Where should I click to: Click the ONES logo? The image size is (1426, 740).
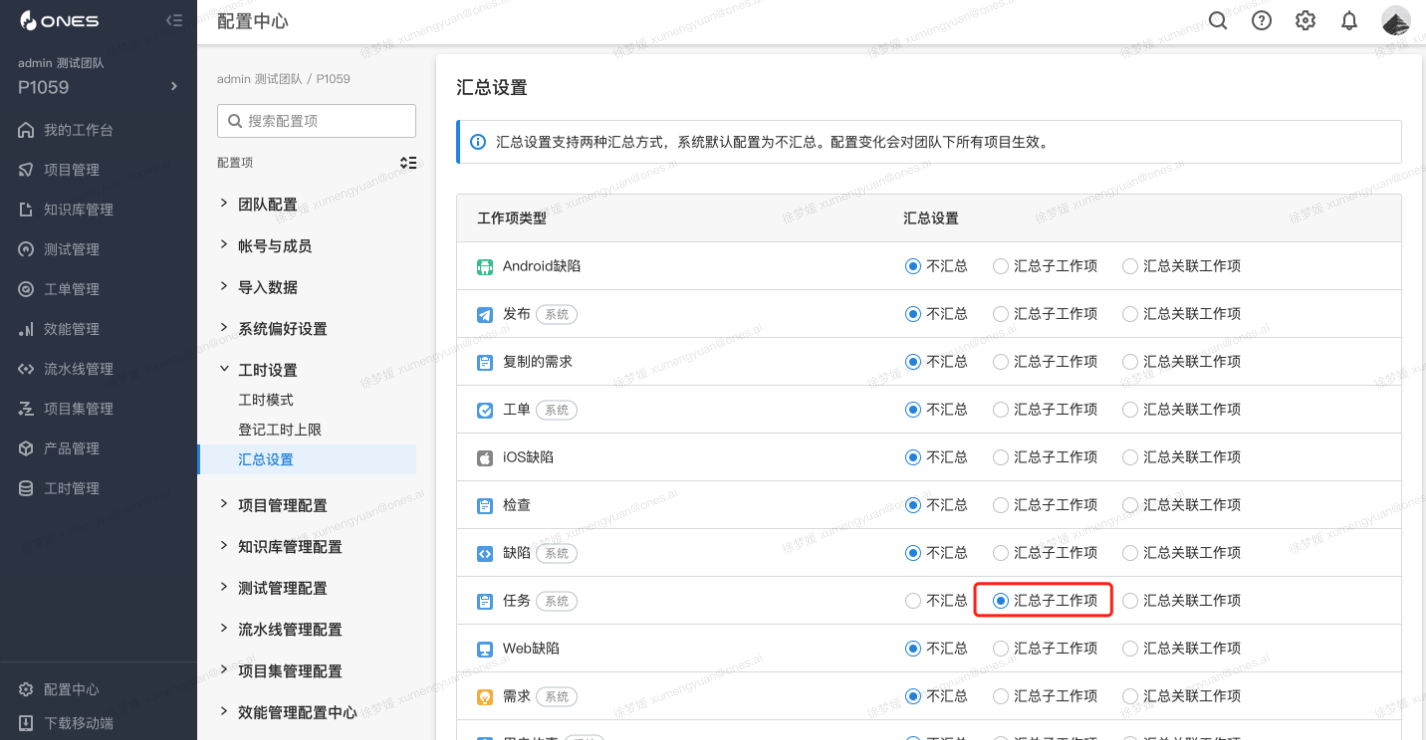click(x=58, y=21)
